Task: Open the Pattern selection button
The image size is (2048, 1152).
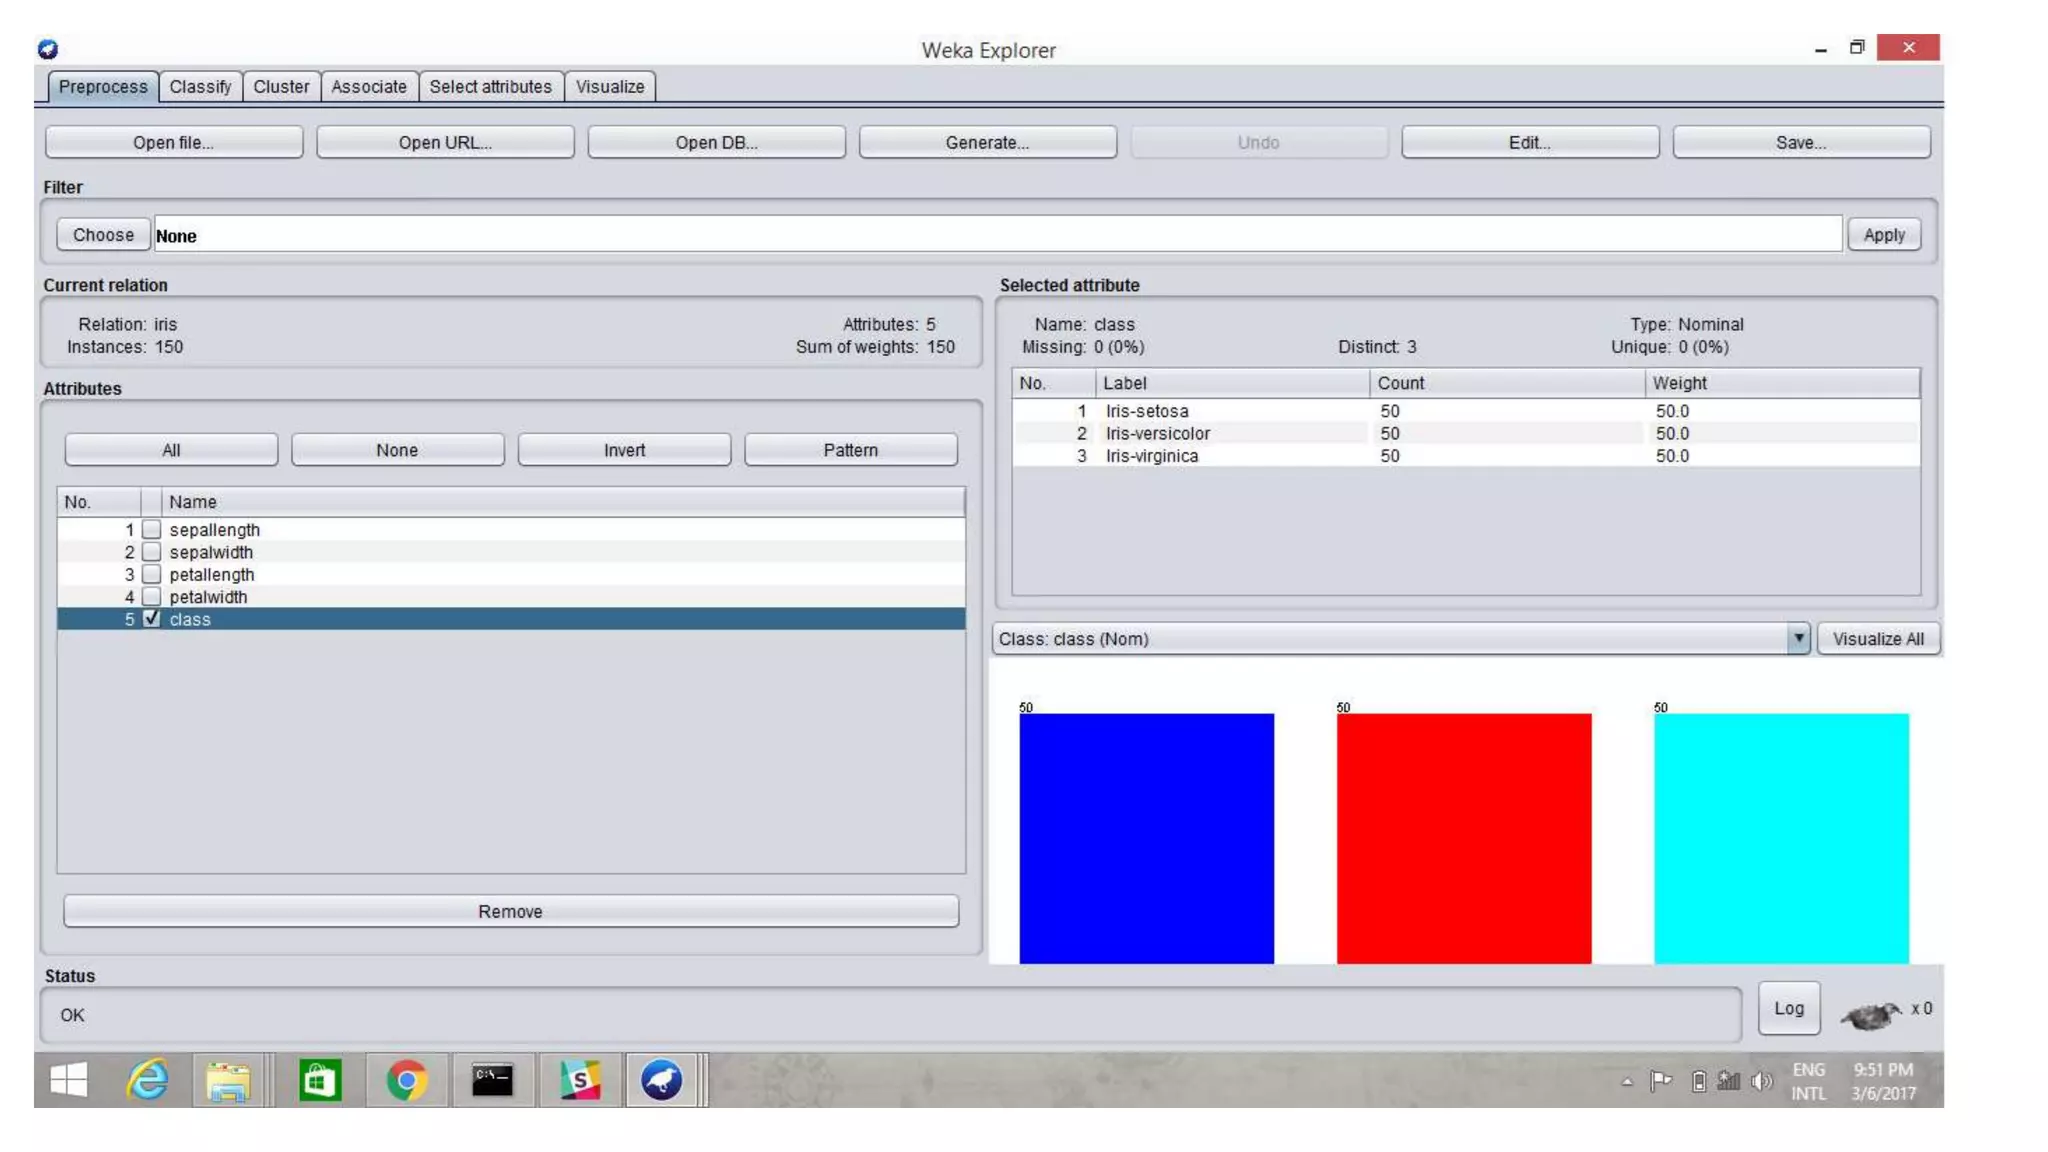Action: coord(851,450)
